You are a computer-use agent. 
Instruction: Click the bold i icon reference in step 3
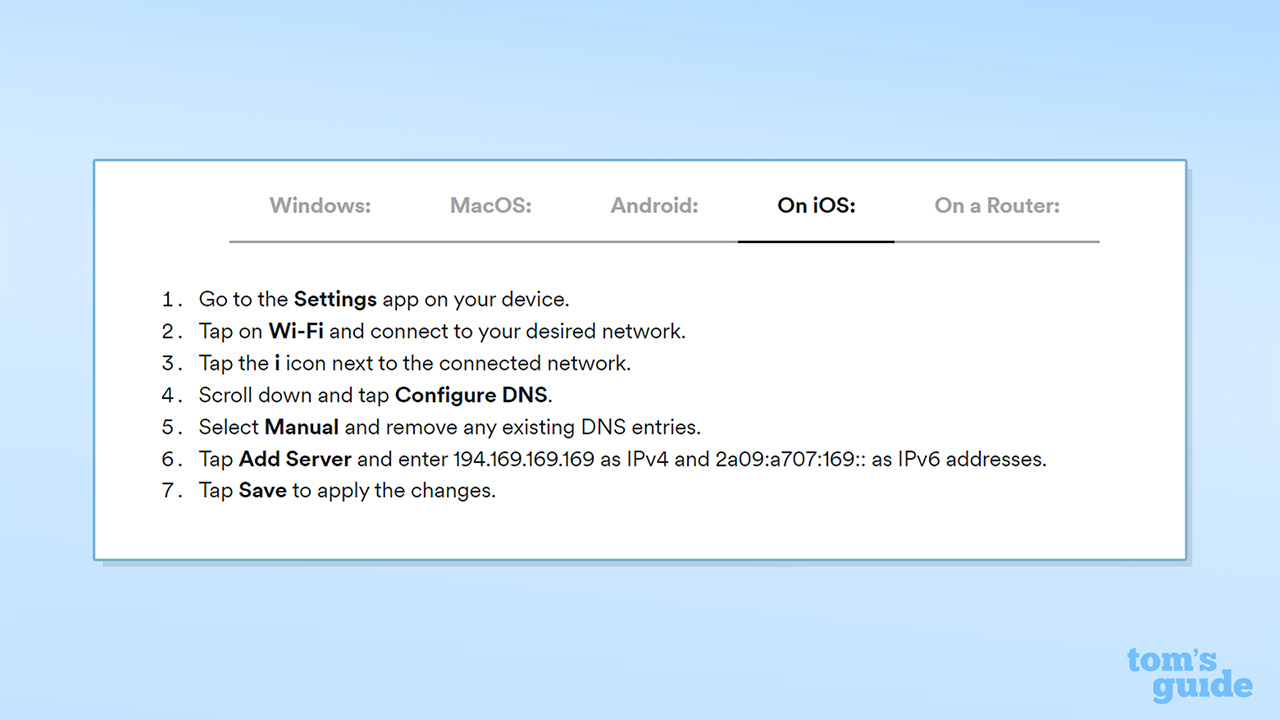tap(277, 363)
